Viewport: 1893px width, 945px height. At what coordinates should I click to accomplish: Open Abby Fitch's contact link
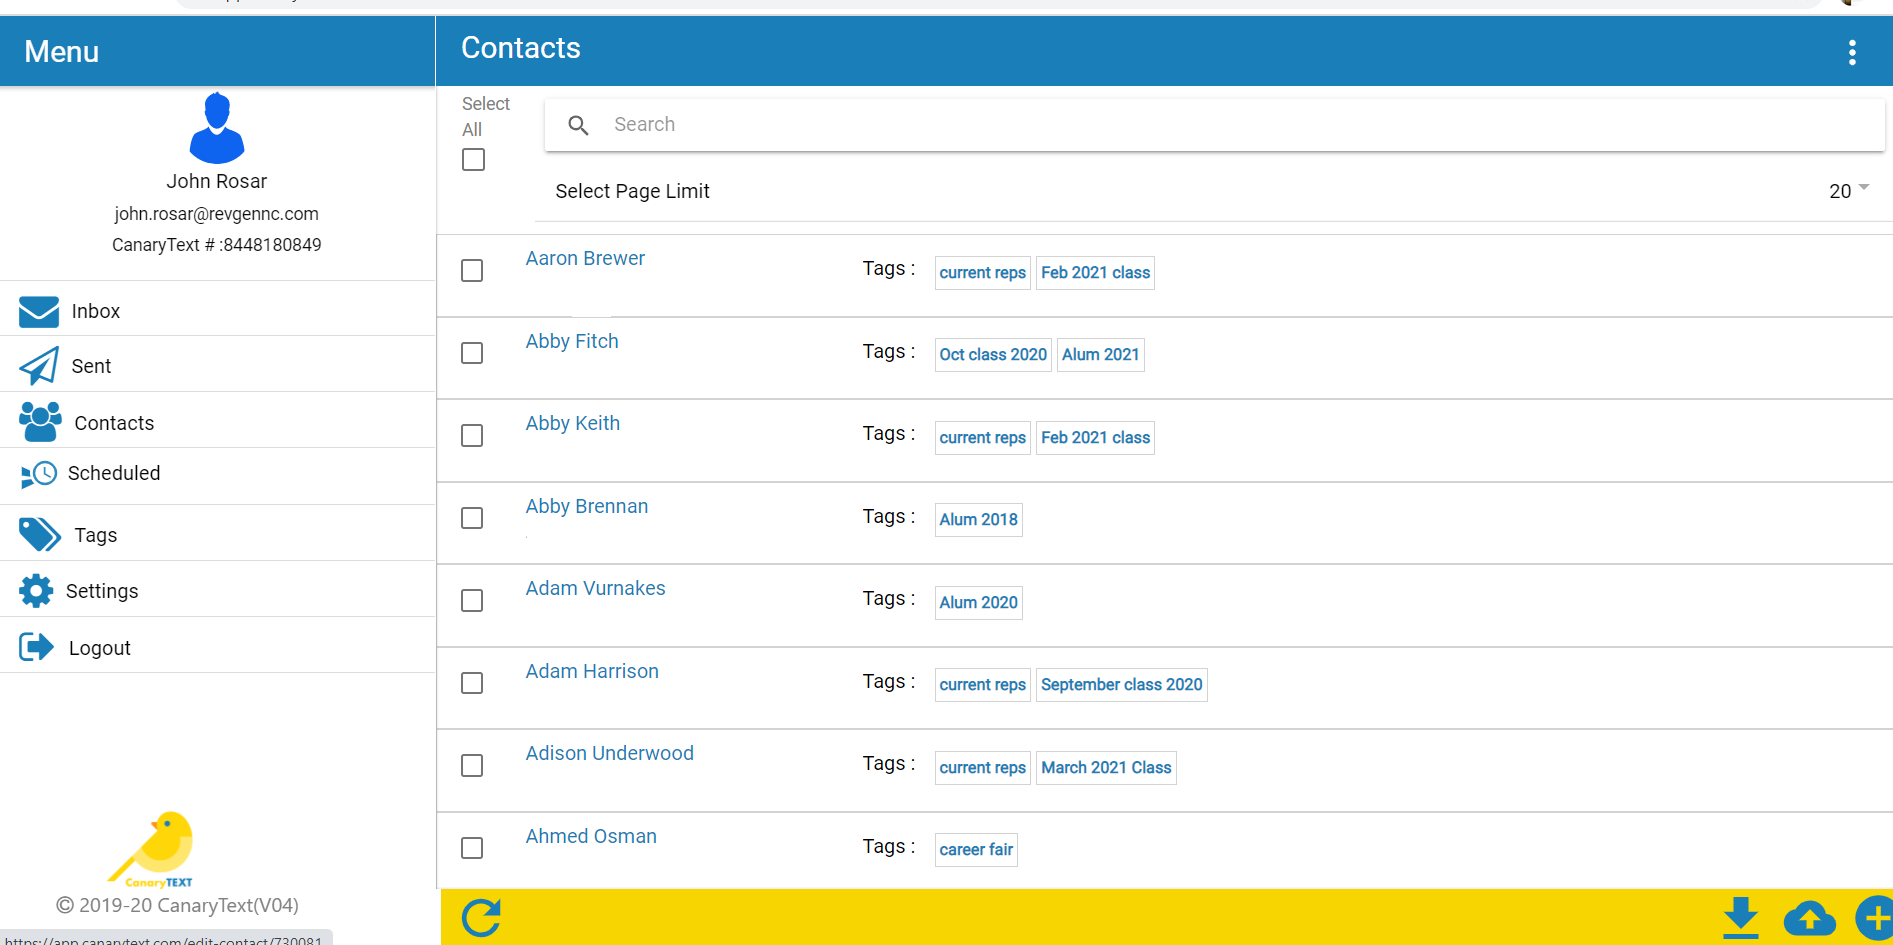coord(572,341)
